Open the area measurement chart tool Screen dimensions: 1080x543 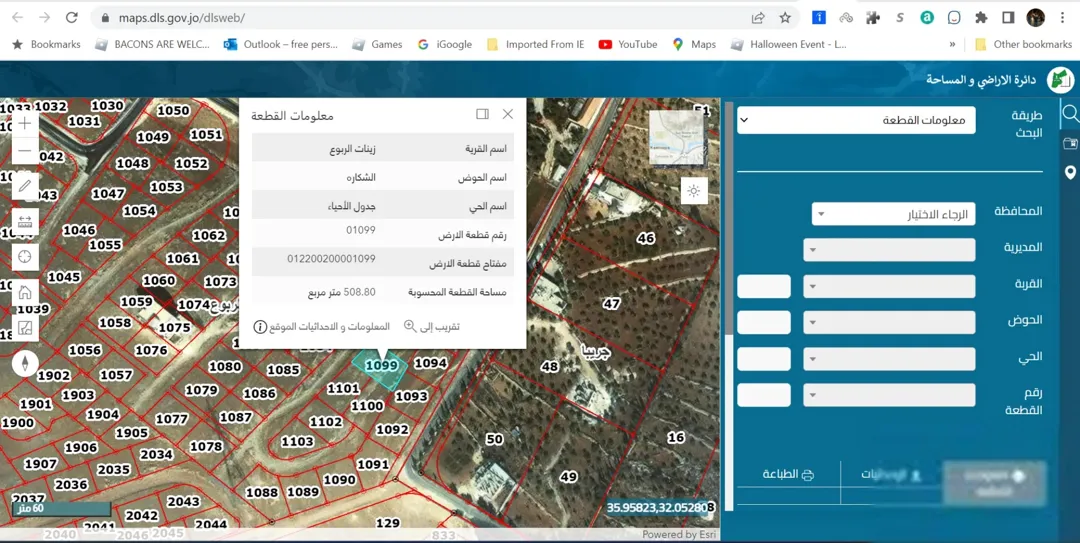(25, 327)
